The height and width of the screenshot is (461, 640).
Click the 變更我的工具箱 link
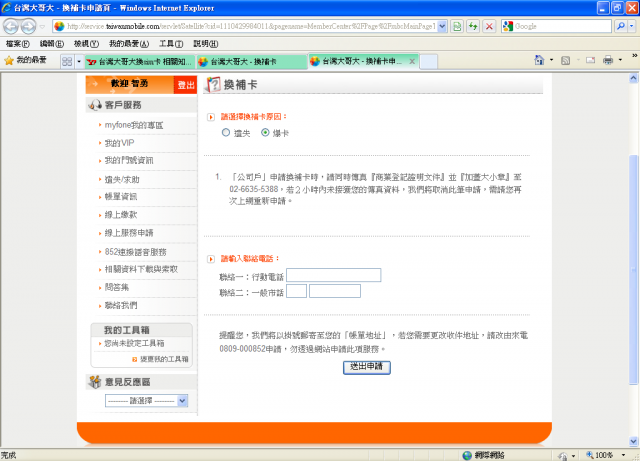pyautogui.click(x=164, y=359)
